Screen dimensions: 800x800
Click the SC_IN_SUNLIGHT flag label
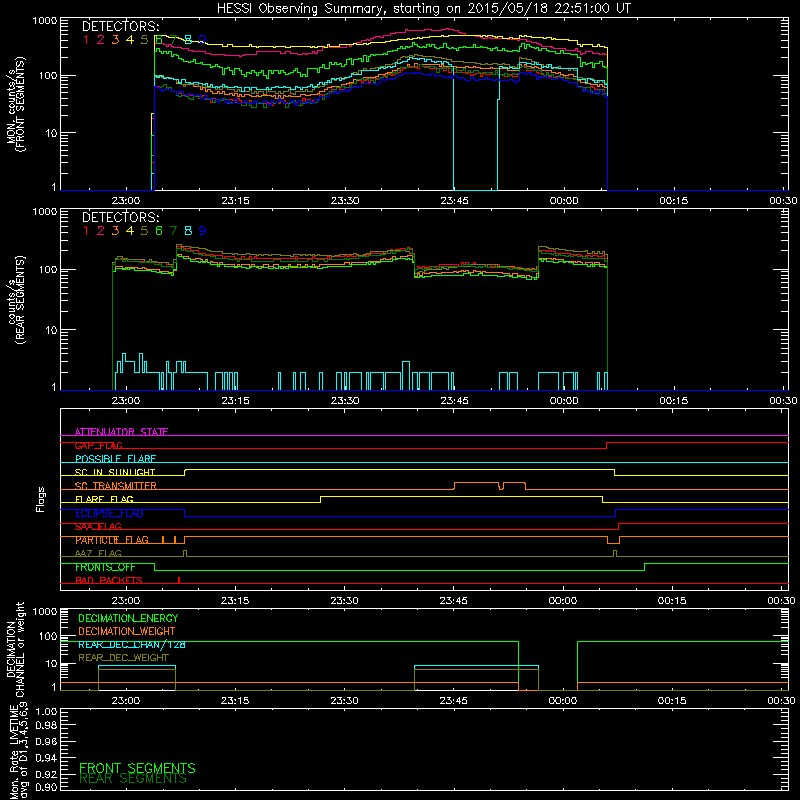coord(115,472)
